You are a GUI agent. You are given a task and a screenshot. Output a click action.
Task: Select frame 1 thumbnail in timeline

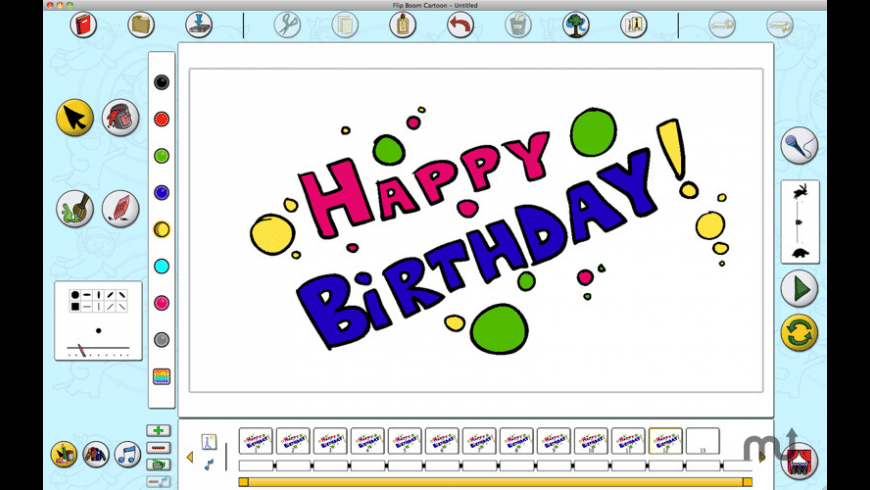pos(255,441)
